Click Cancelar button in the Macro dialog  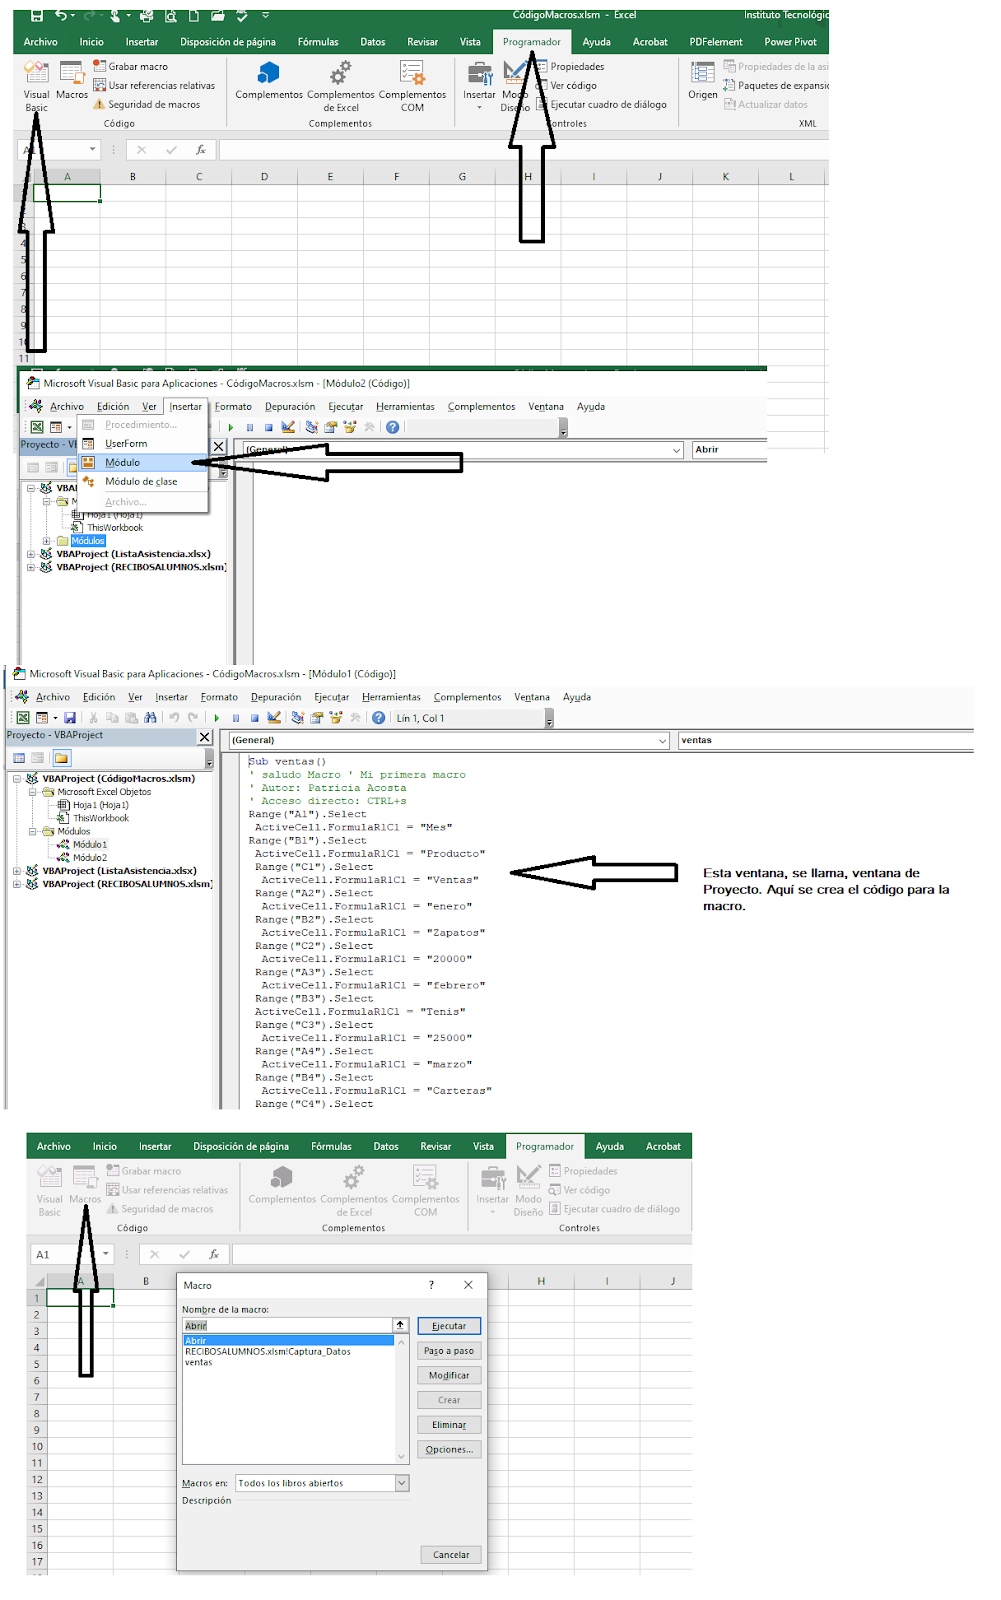(451, 1555)
